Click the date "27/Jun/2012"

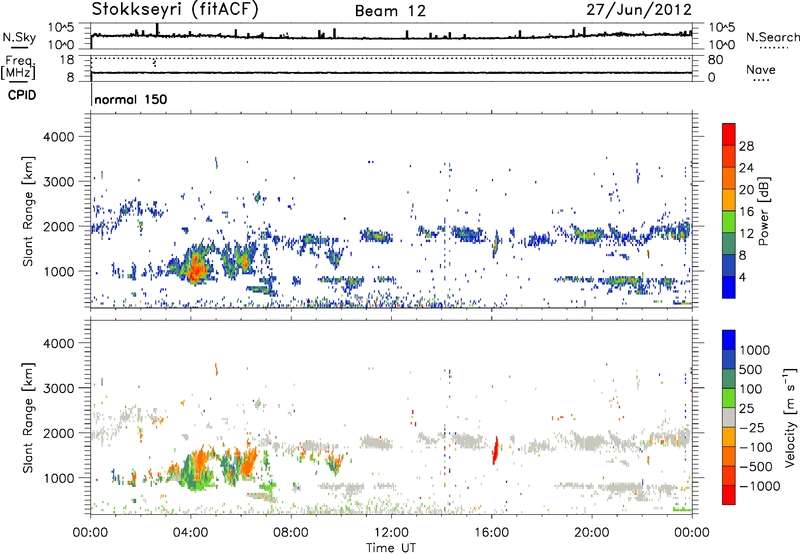pos(639,9)
